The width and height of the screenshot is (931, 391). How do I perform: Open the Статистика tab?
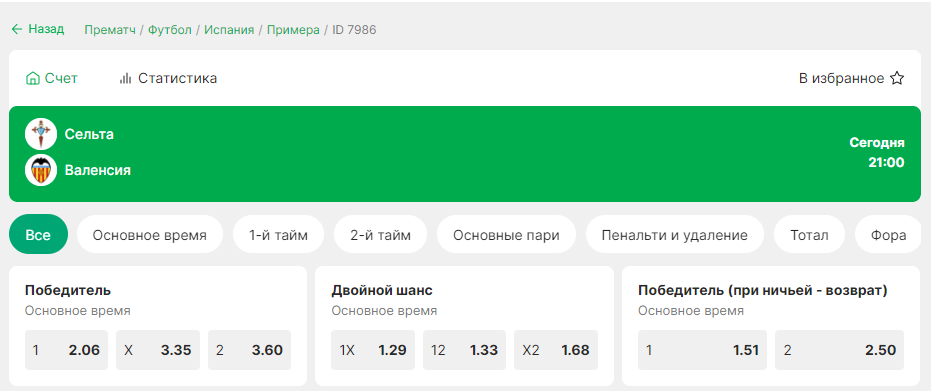pos(168,78)
